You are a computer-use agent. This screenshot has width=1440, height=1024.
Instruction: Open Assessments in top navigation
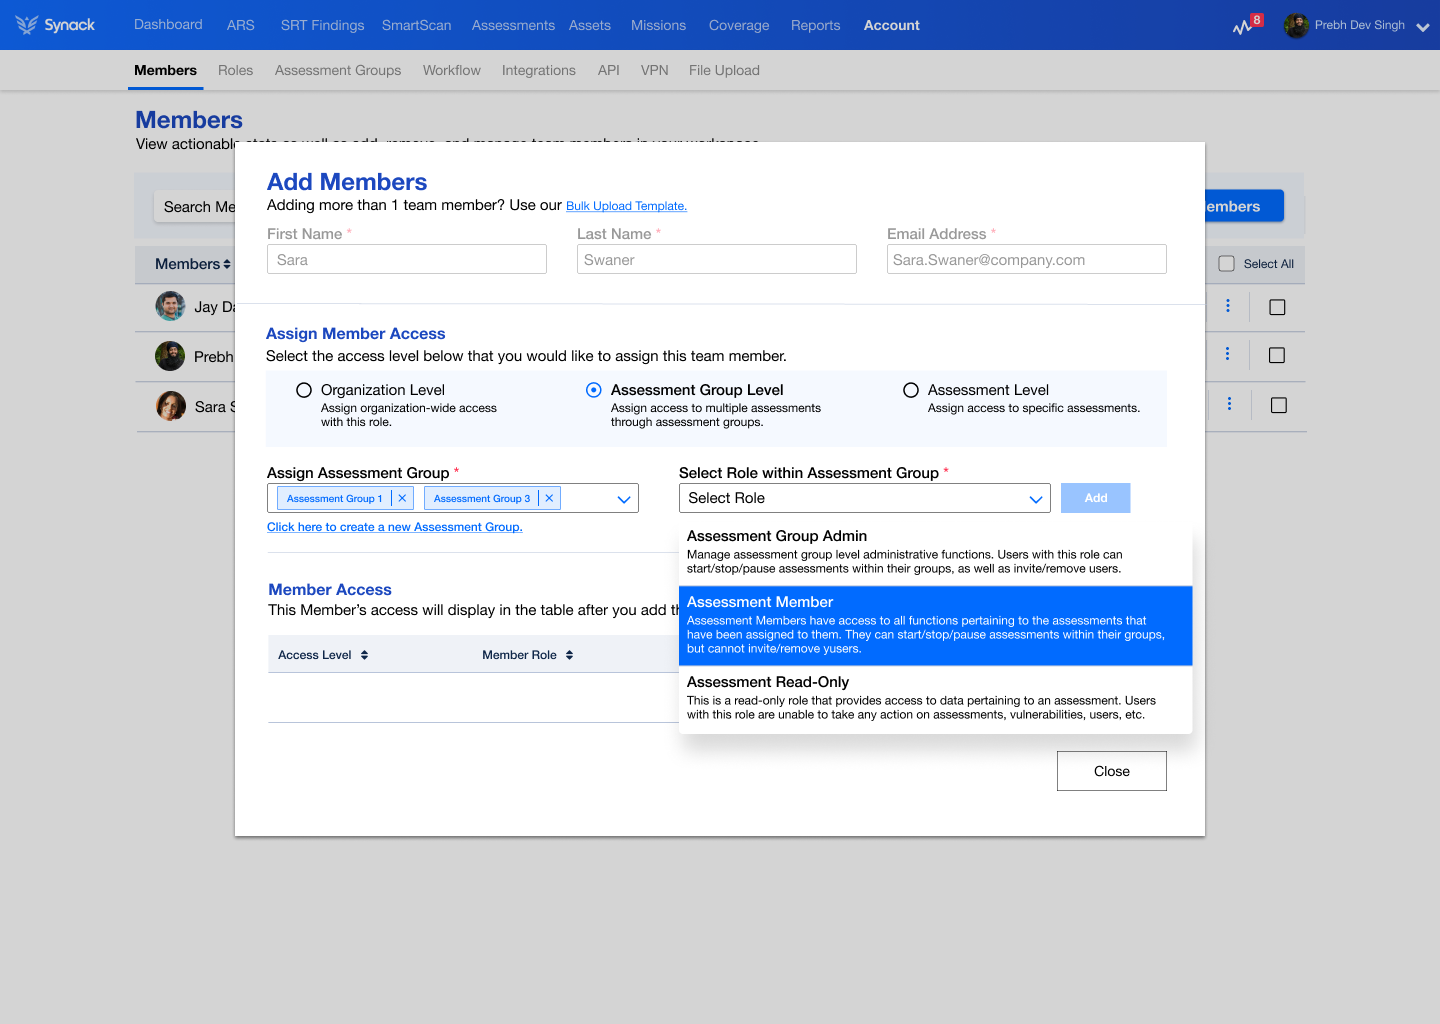click(x=513, y=25)
